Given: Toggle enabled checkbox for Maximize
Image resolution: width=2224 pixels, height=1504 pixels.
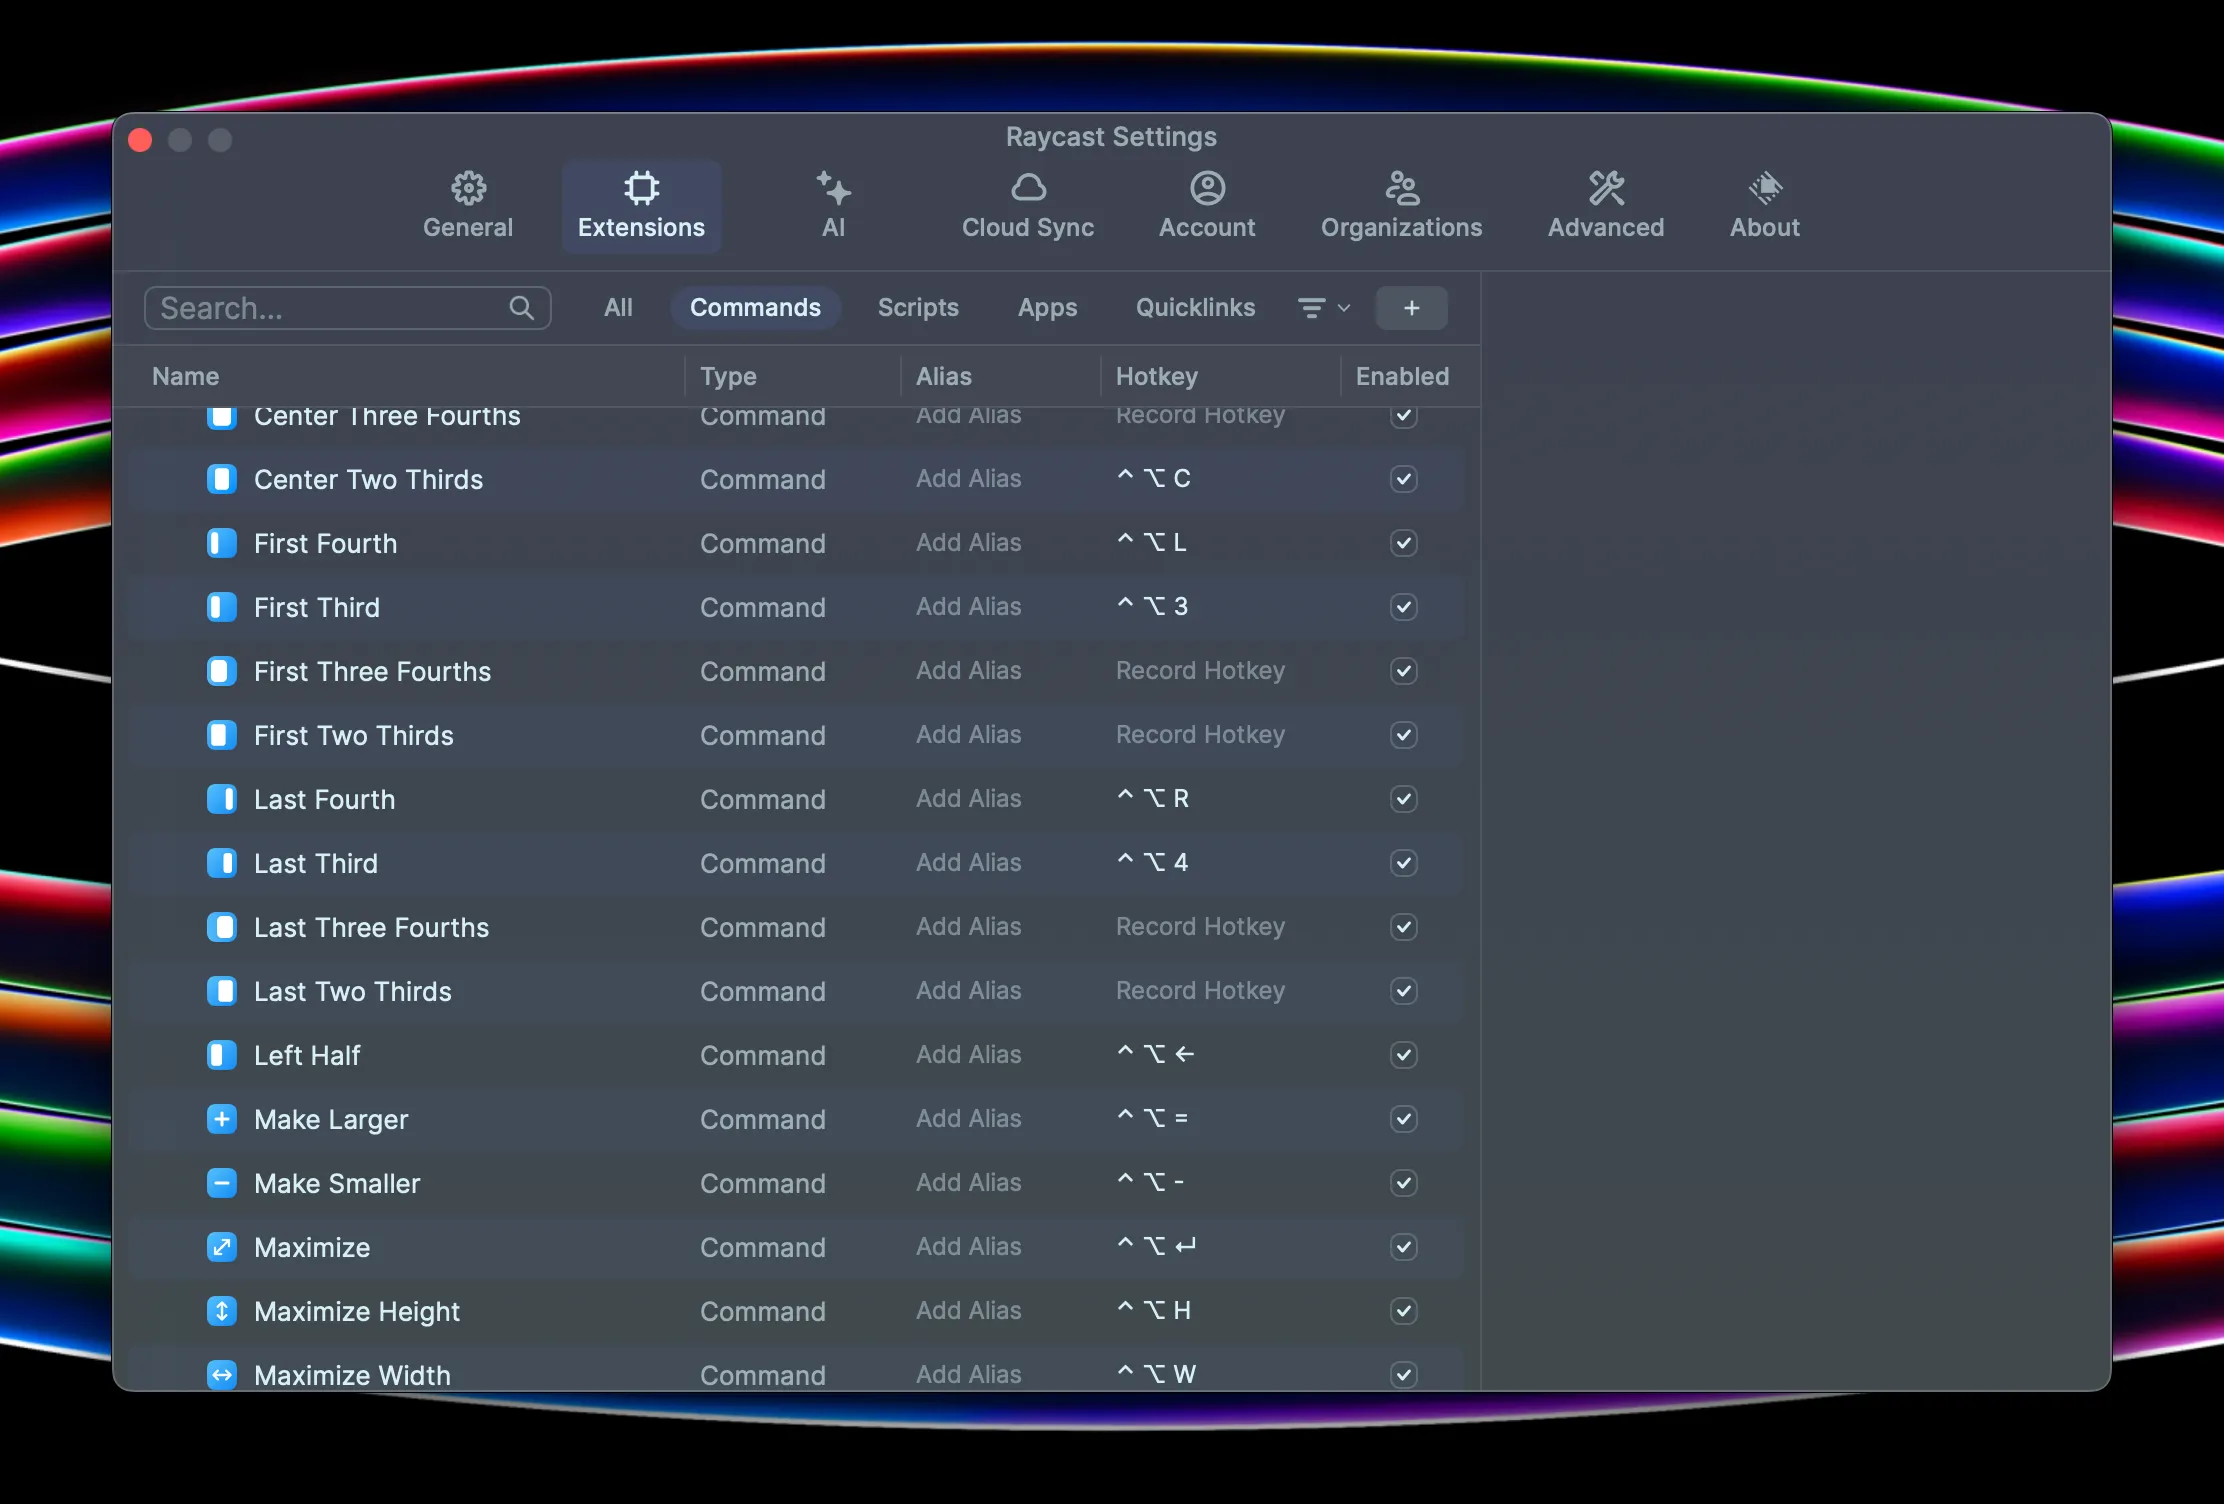Looking at the screenshot, I should 1403,1246.
